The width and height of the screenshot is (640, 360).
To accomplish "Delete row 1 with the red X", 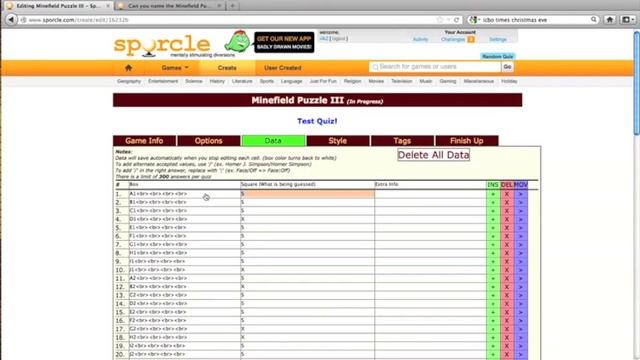I will click(x=507, y=194).
